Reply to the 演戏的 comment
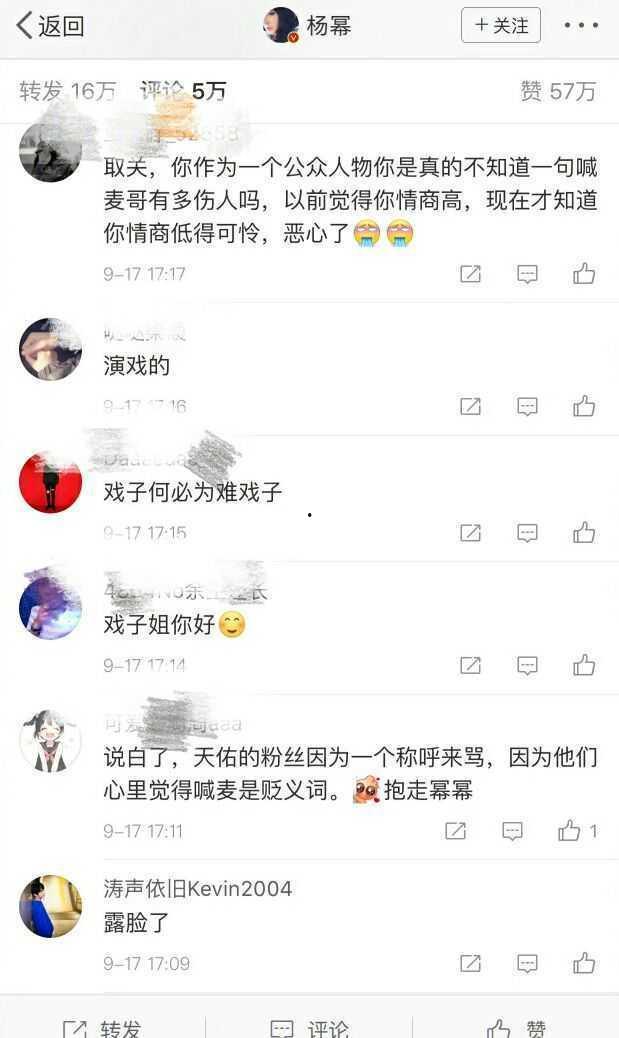The image size is (619, 1038). click(527, 406)
